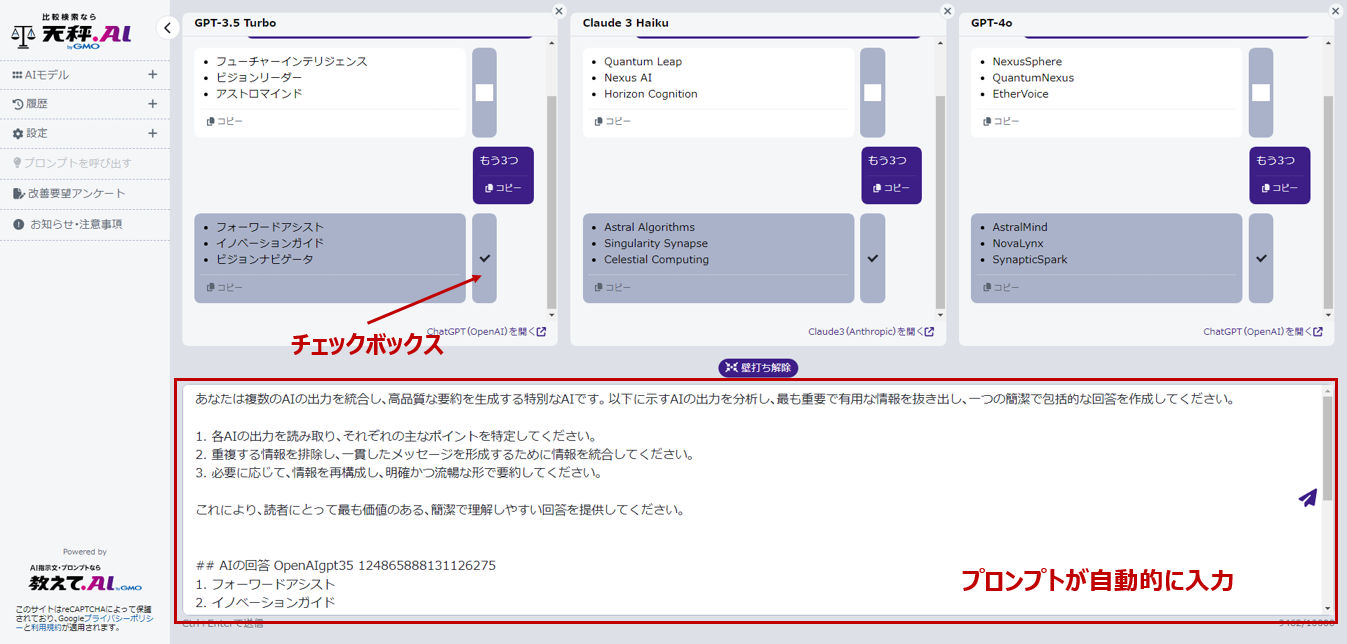Screen dimensions: 1347x644
Task: Close the Claude 3 Haiku panel
Action: (947, 11)
